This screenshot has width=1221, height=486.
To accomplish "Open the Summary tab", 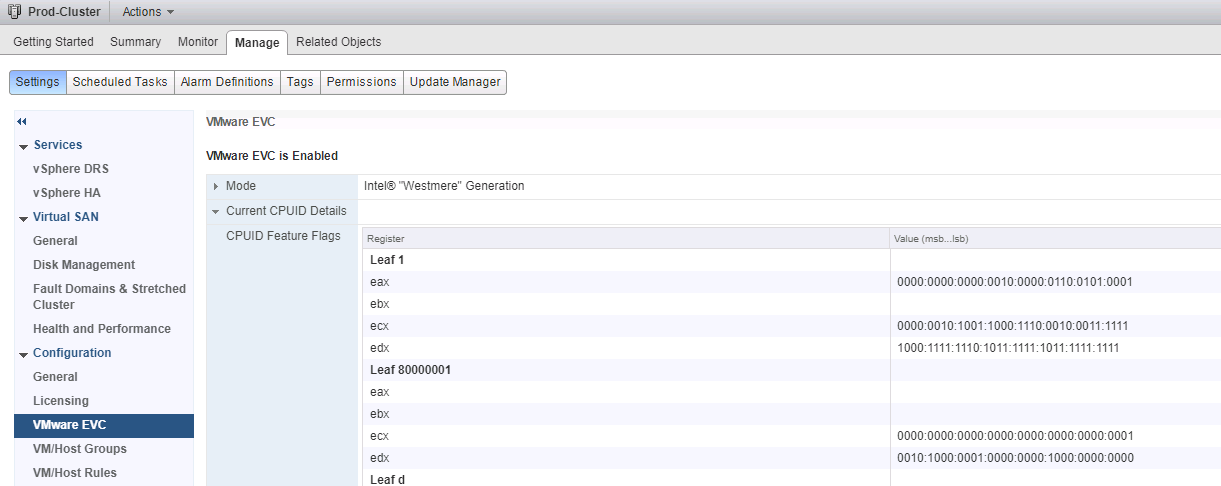I will pos(135,42).
